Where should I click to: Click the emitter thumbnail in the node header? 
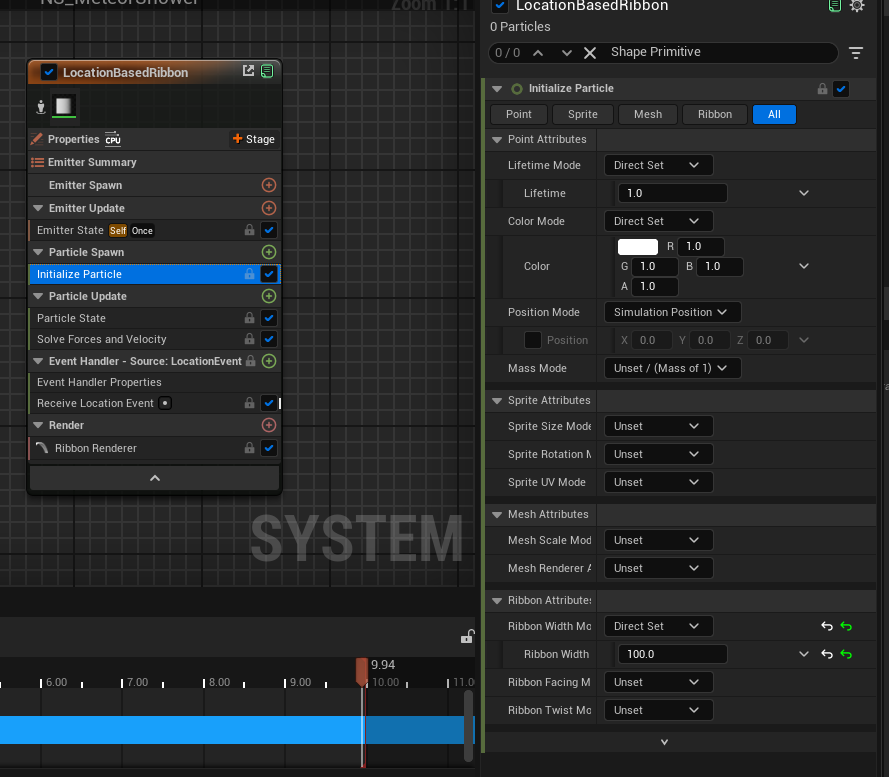(64, 106)
